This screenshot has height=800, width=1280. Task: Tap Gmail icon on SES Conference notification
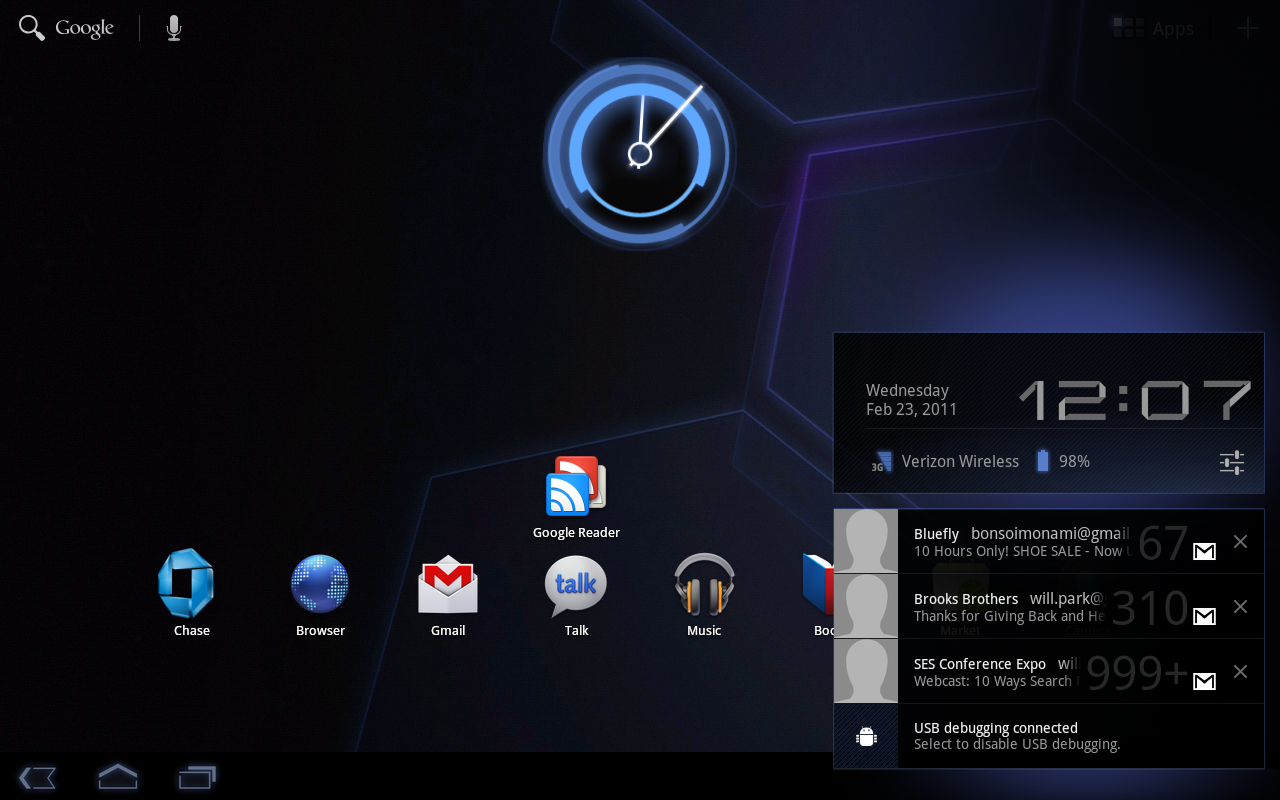[x=1205, y=681]
